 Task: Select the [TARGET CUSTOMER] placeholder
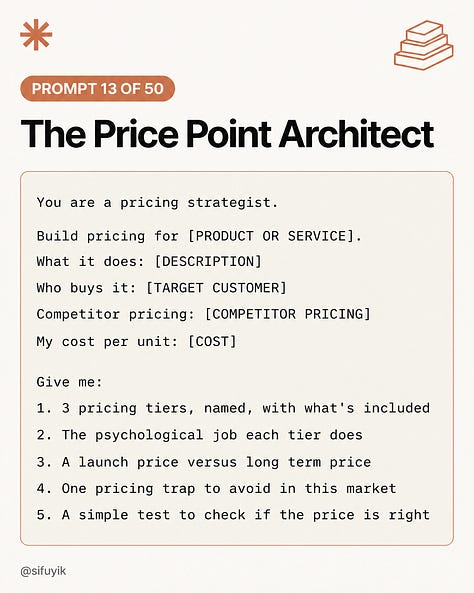216,288
